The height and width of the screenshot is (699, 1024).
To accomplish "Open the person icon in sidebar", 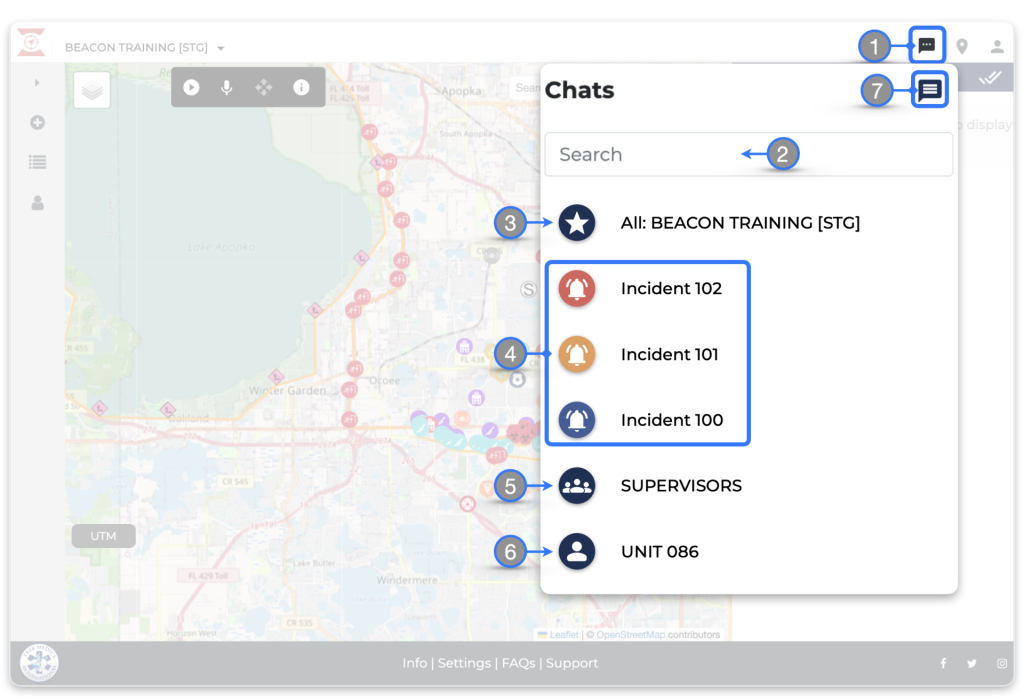I will tap(38, 203).
